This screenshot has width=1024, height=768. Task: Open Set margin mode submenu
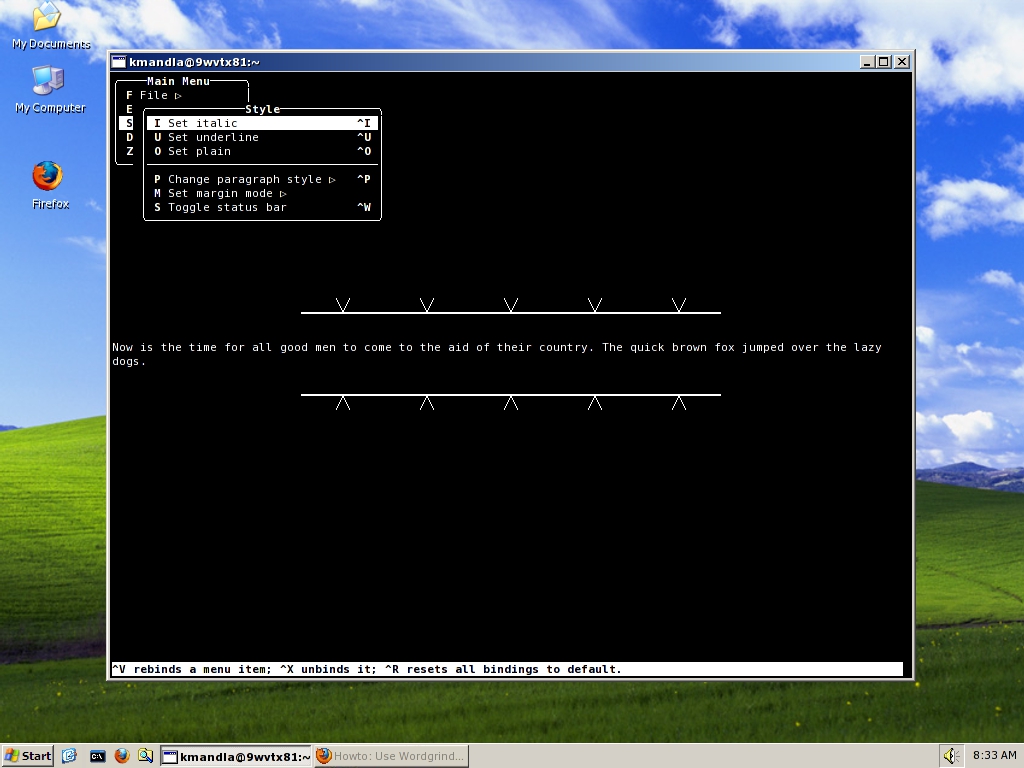coord(262,193)
